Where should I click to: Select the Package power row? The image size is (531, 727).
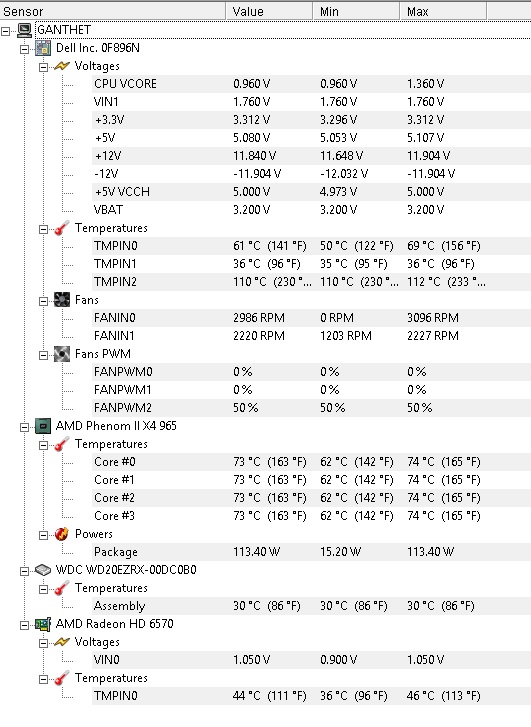pos(311,552)
